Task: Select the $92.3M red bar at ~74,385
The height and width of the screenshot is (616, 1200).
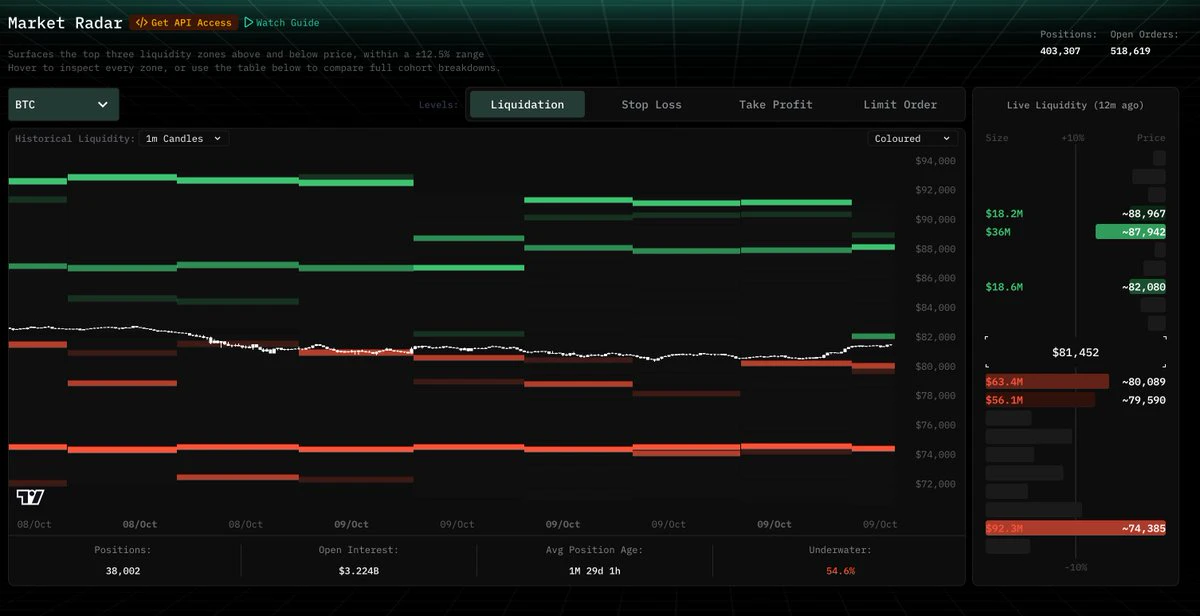Action: pos(1076,528)
